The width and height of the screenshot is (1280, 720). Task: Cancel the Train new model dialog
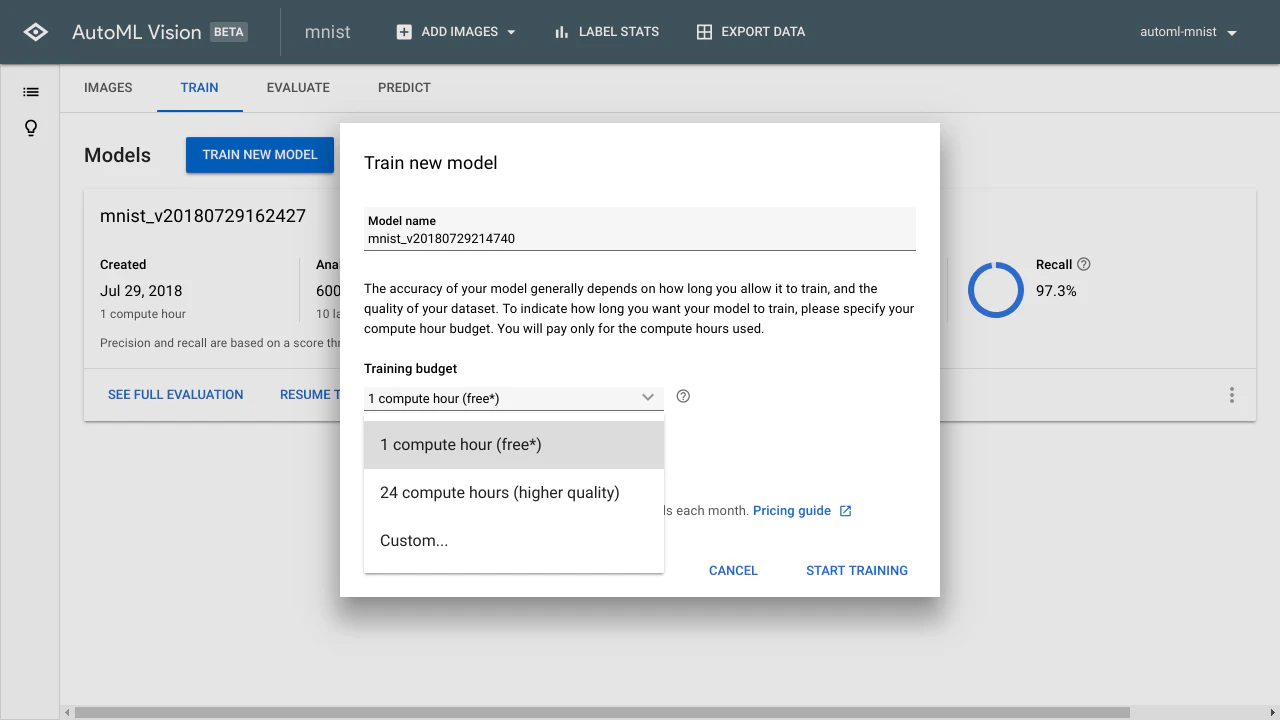(733, 571)
